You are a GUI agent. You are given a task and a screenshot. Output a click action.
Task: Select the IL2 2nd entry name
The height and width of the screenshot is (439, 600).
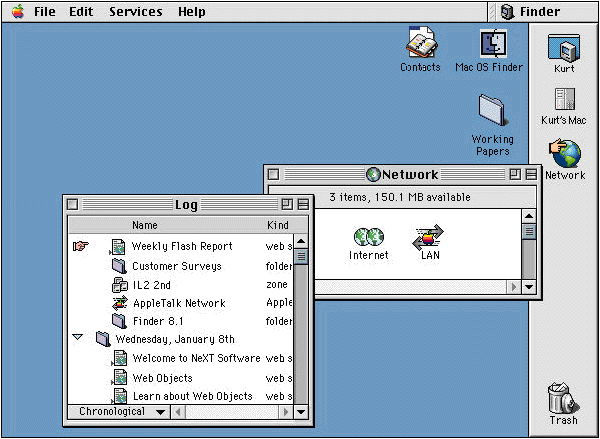(152, 285)
